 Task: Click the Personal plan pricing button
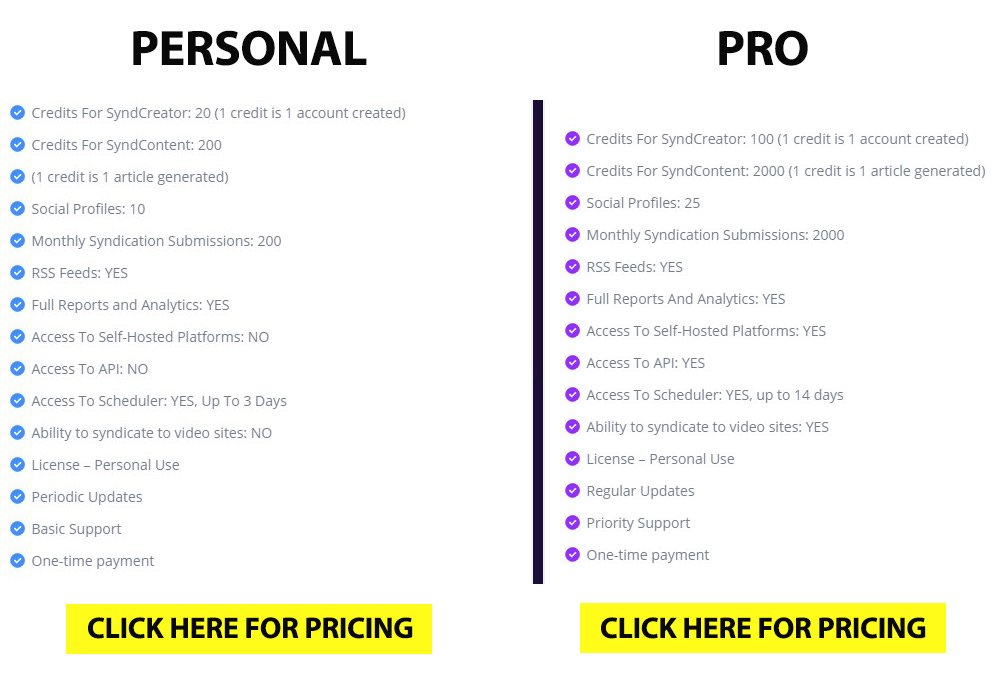click(x=248, y=628)
